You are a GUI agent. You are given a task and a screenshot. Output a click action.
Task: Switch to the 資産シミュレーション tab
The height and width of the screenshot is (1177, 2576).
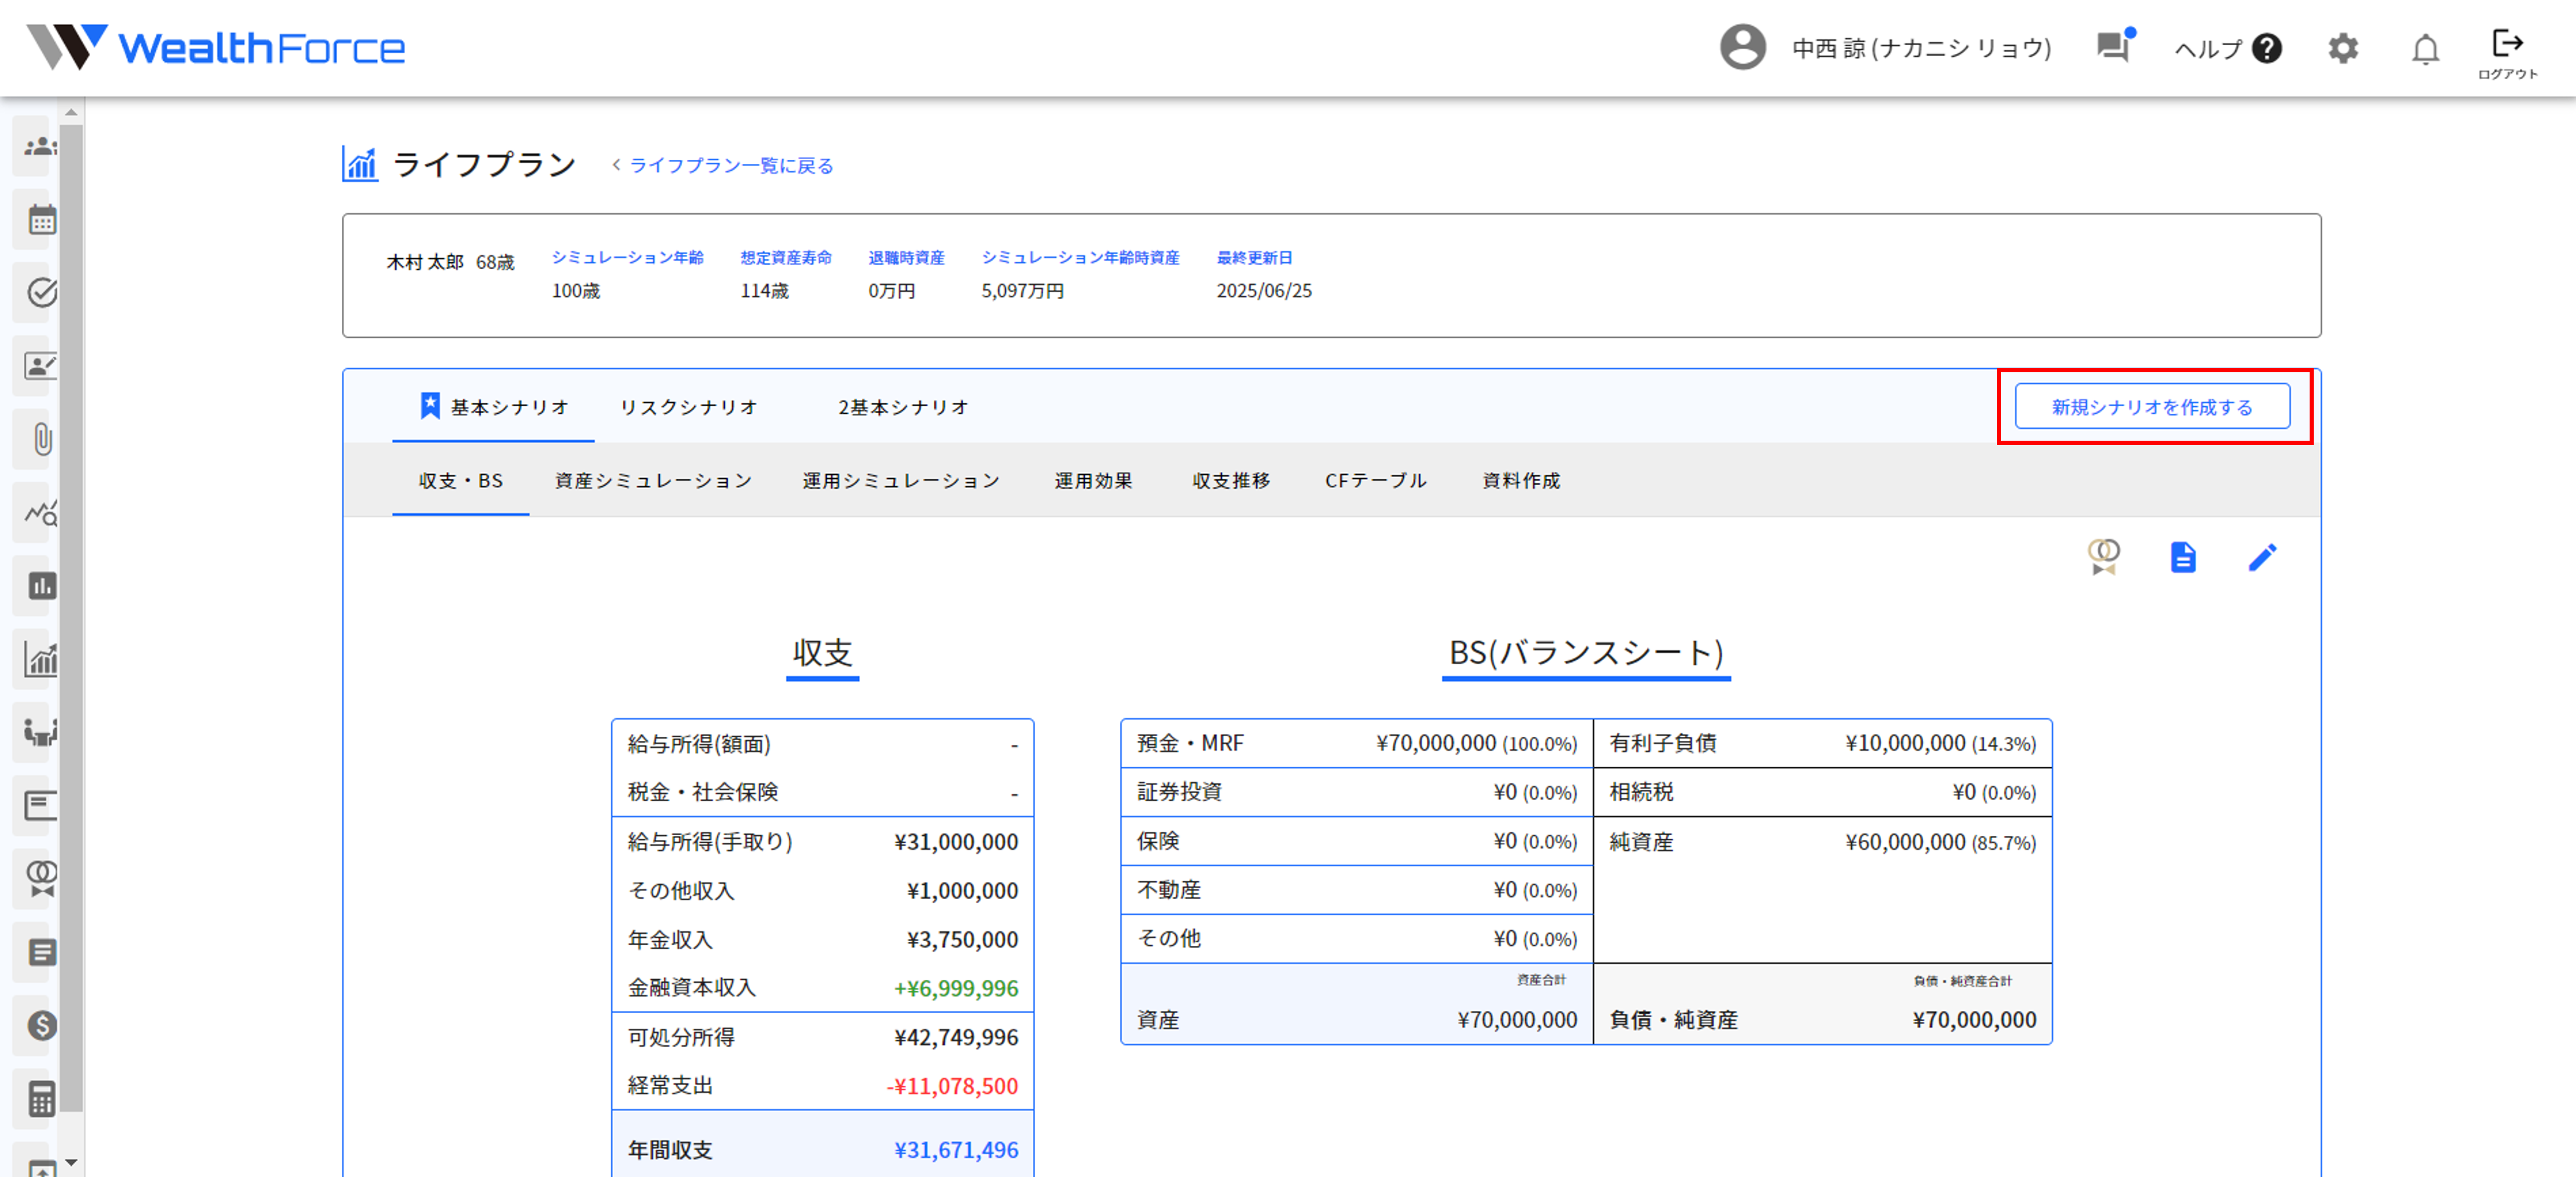pyautogui.click(x=654, y=481)
